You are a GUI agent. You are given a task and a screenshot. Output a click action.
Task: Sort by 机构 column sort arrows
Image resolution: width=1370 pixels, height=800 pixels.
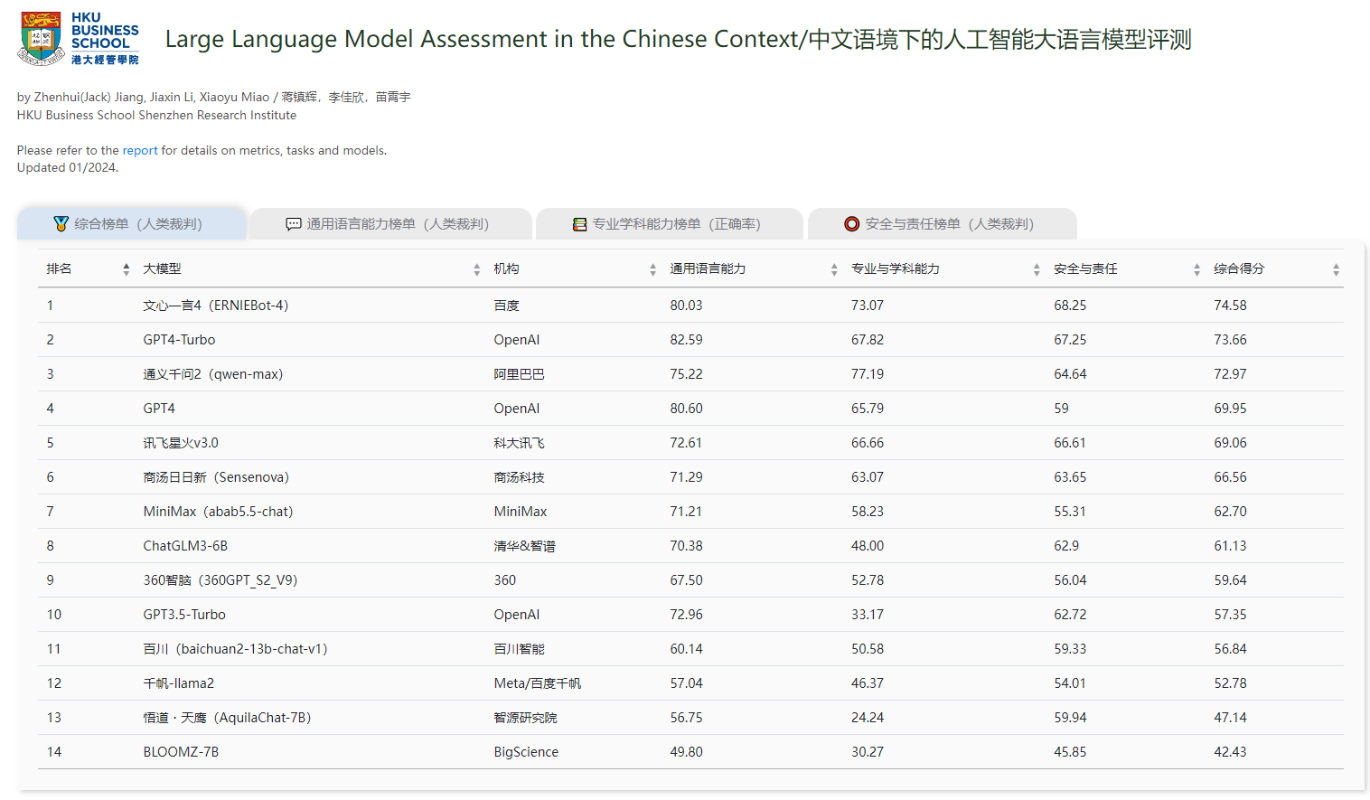pyautogui.click(x=653, y=270)
